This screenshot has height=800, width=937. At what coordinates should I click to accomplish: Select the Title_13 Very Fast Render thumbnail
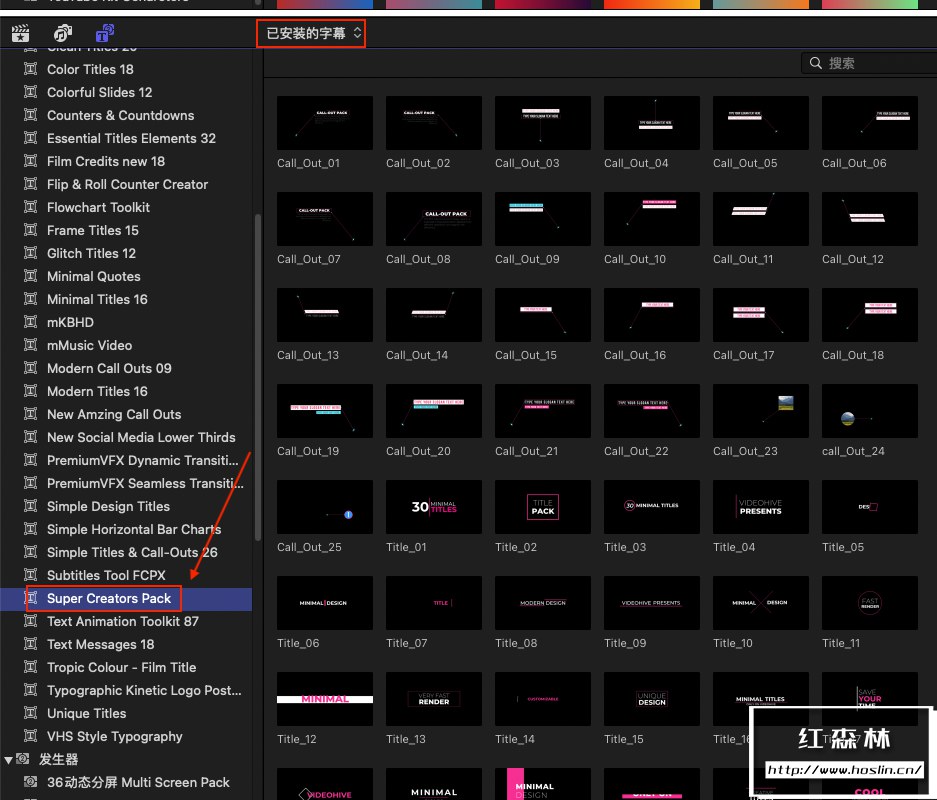coord(434,699)
